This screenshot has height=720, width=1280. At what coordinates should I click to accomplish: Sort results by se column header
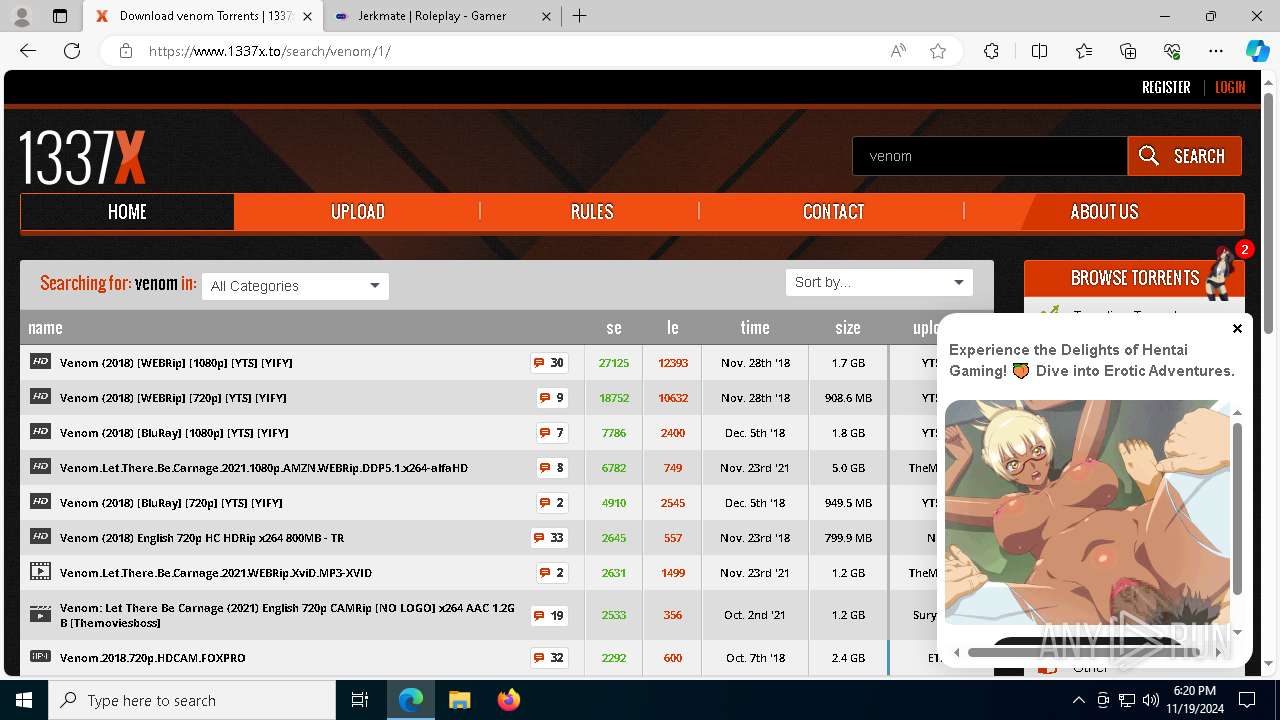[x=614, y=328]
